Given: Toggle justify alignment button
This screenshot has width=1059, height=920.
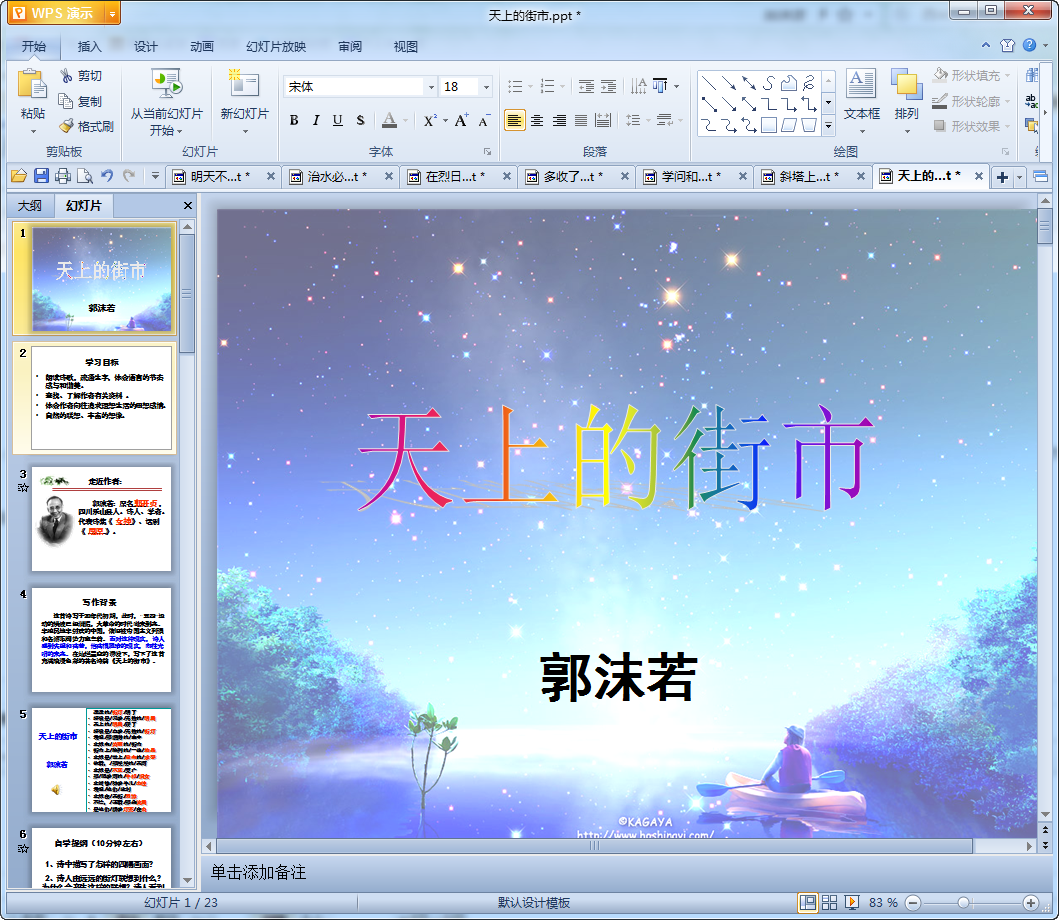Looking at the screenshot, I should pyautogui.click(x=581, y=120).
